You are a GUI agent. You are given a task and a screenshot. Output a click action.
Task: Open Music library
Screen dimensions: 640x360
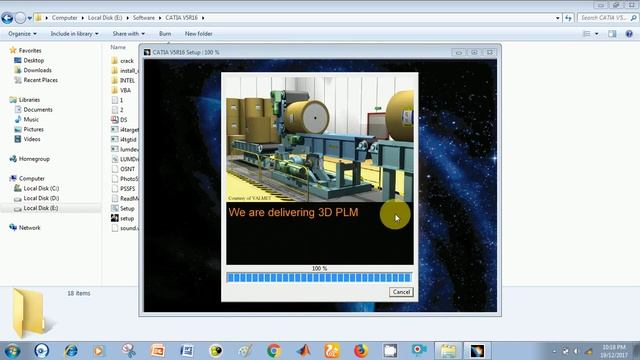(31, 119)
